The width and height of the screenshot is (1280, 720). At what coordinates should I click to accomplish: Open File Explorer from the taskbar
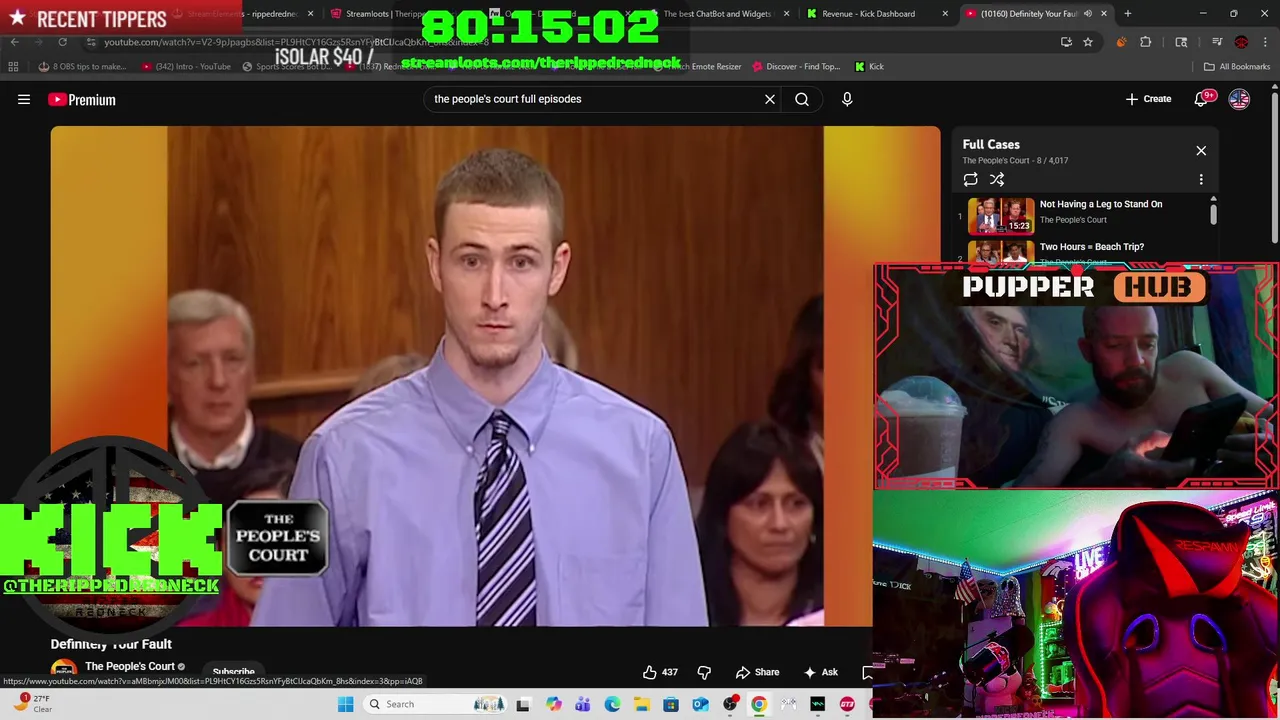[x=641, y=704]
